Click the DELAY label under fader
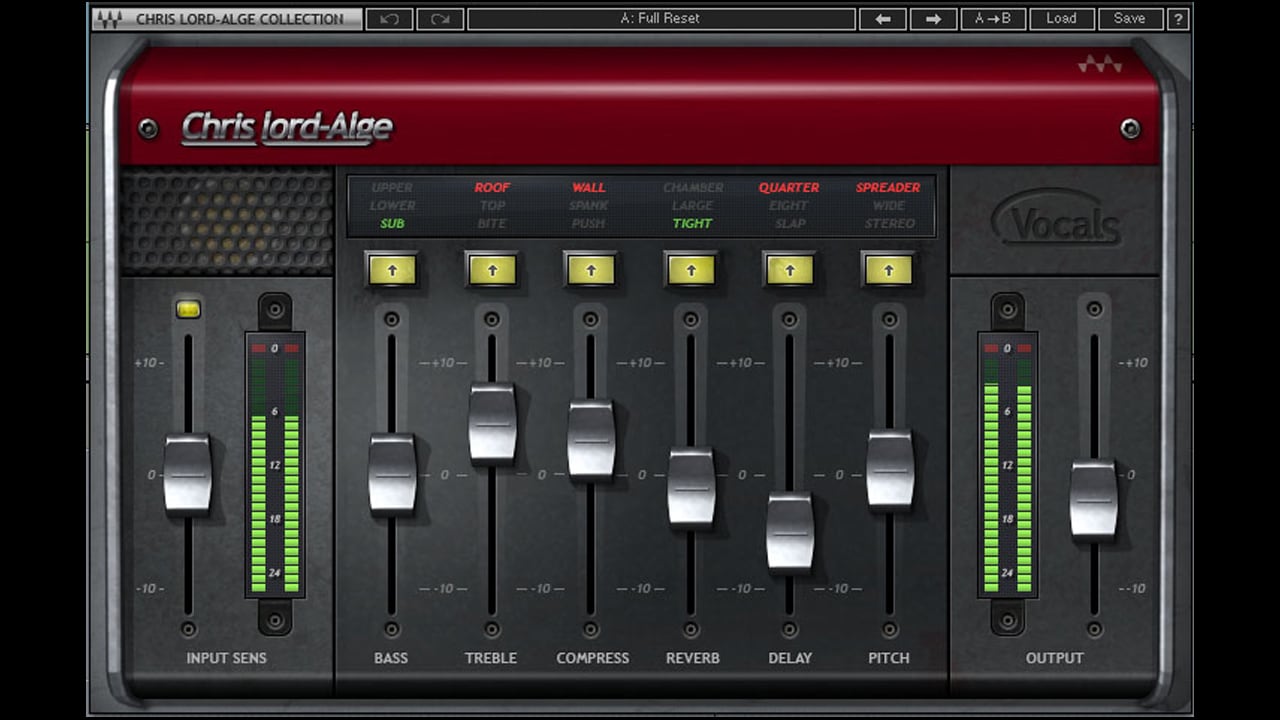 (x=790, y=658)
